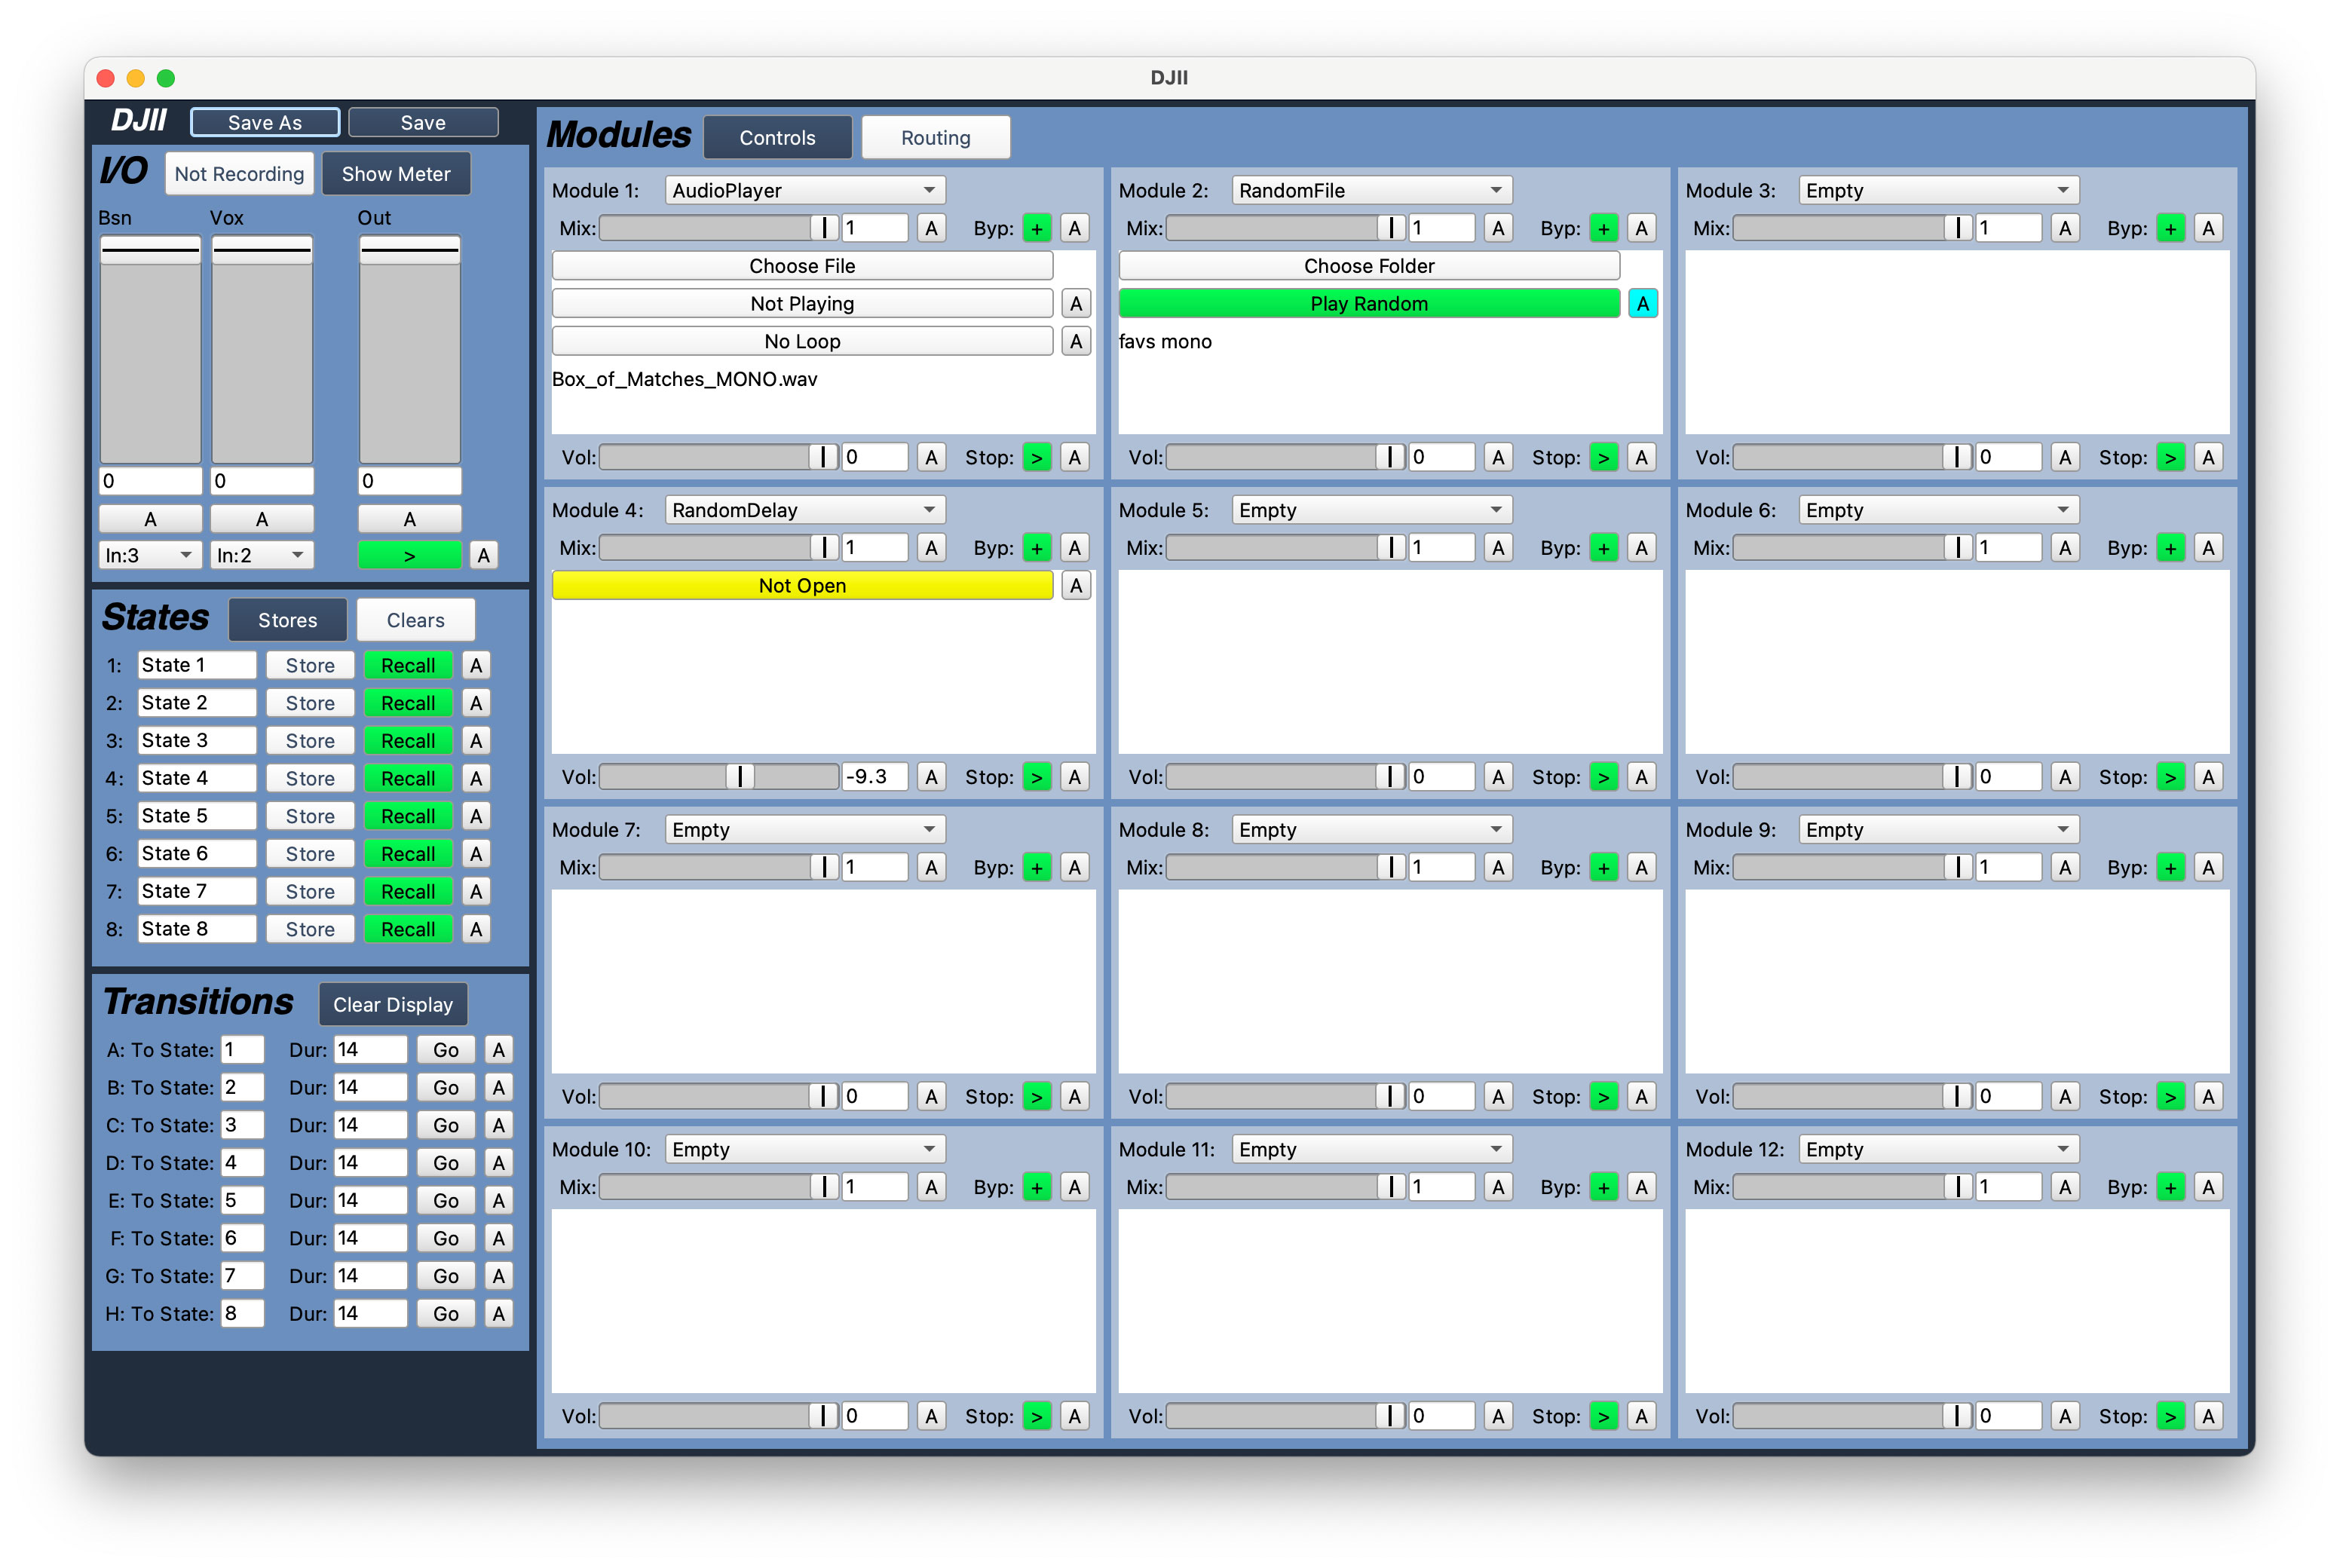Click Module 4 Vol slider handle
Image resolution: width=2340 pixels, height=1568 pixels.
pos(740,777)
